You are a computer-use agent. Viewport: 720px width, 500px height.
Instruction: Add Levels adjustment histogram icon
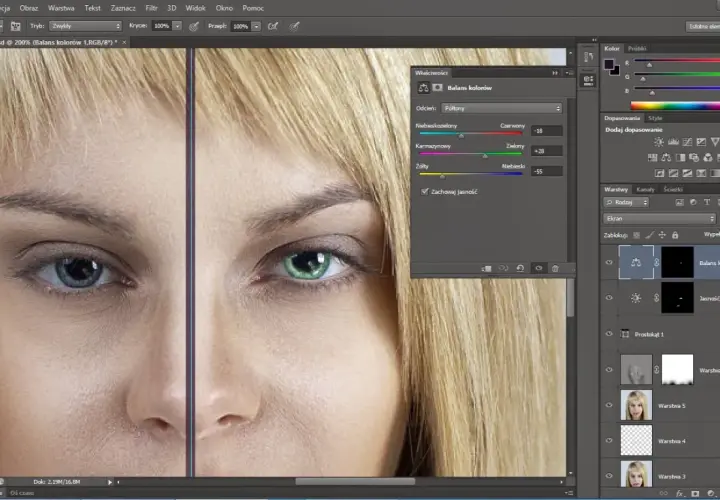pos(673,142)
